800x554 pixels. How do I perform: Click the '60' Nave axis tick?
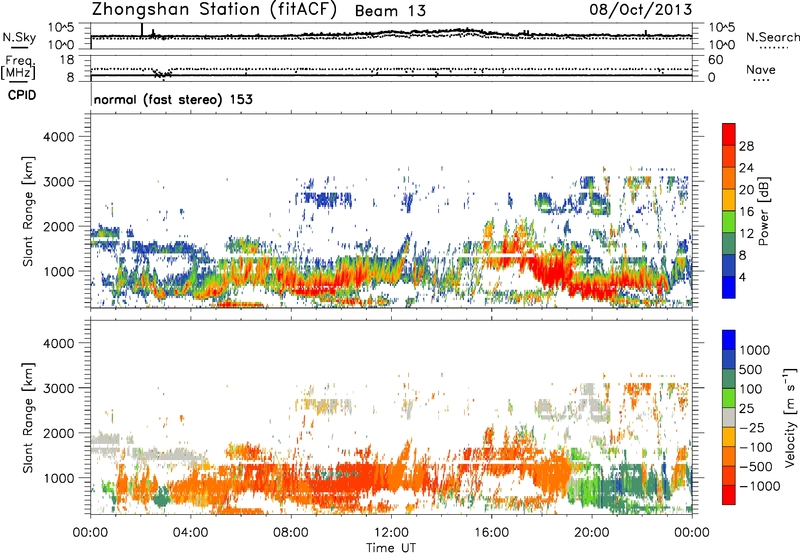(715, 60)
